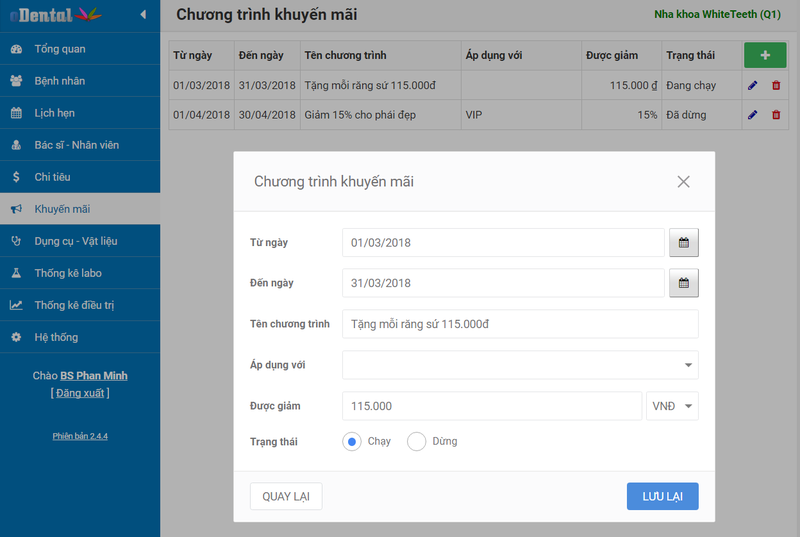Select Khuyến mãi menu item
The width and height of the screenshot is (800, 537).
(x=80, y=209)
